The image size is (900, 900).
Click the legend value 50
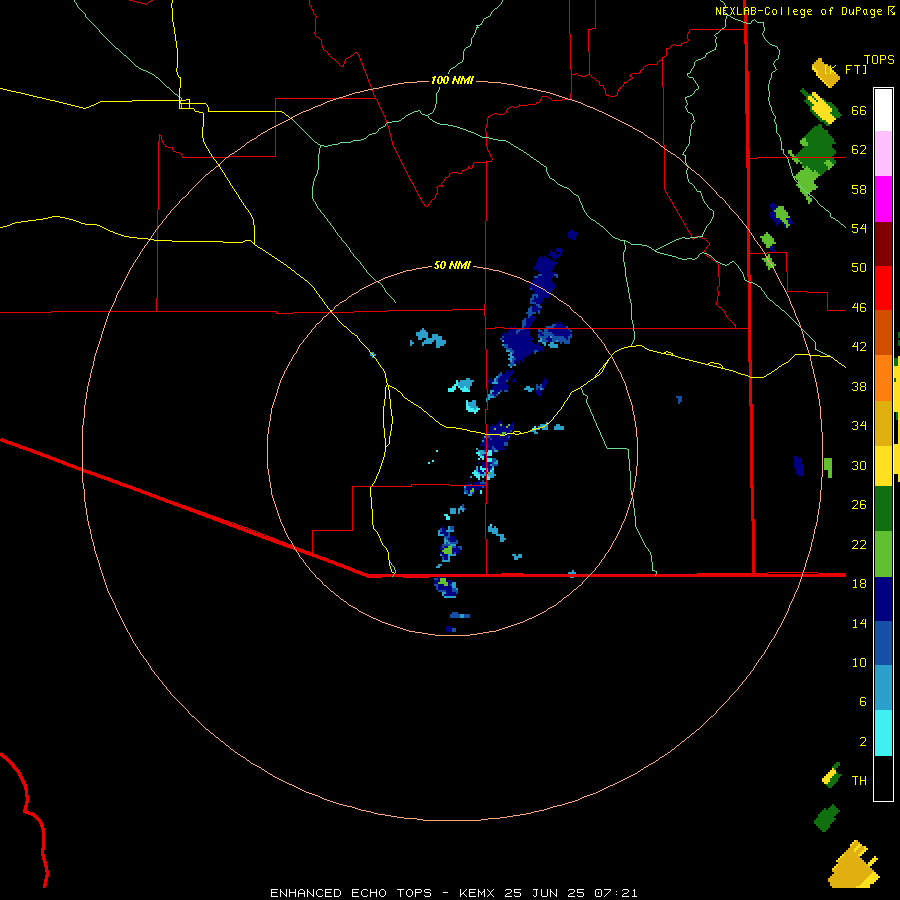859,267
